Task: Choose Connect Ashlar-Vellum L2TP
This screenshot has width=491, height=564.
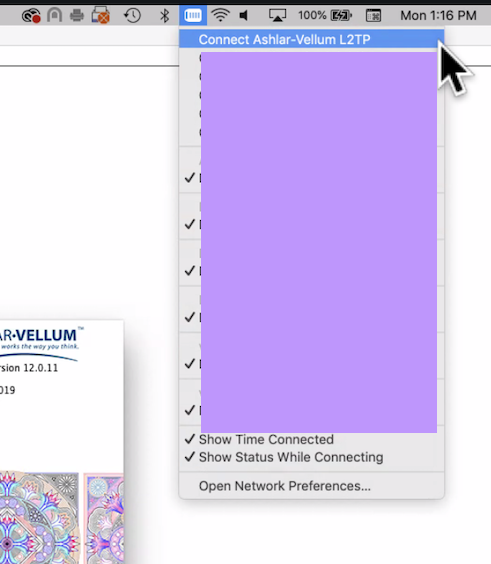Action: [x=312, y=39]
